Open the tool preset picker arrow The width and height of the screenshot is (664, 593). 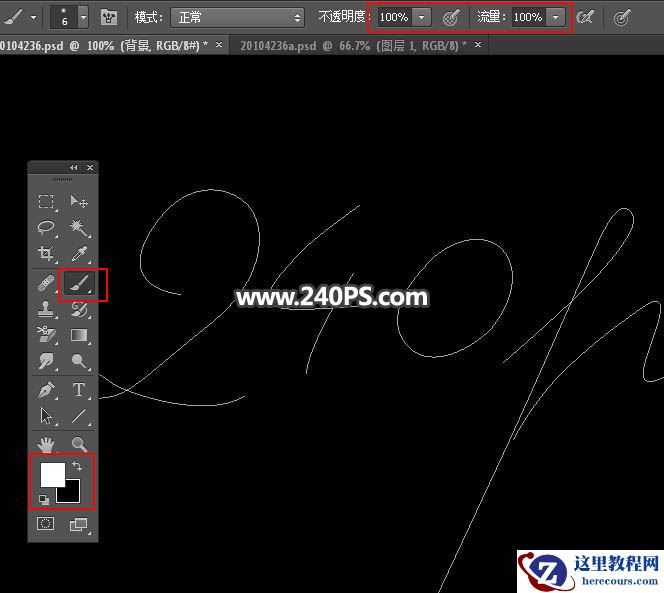(x=33, y=18)
